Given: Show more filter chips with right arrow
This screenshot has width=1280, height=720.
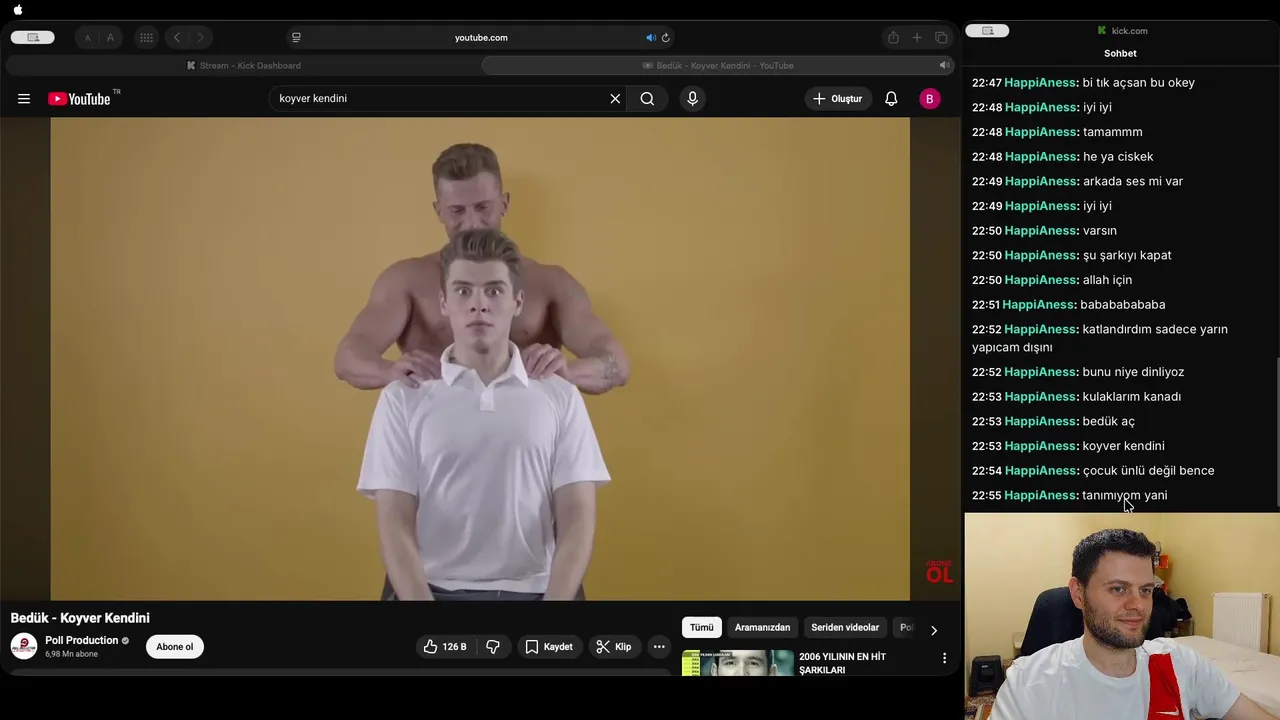Looking at the screenshot, I should 934,630.
